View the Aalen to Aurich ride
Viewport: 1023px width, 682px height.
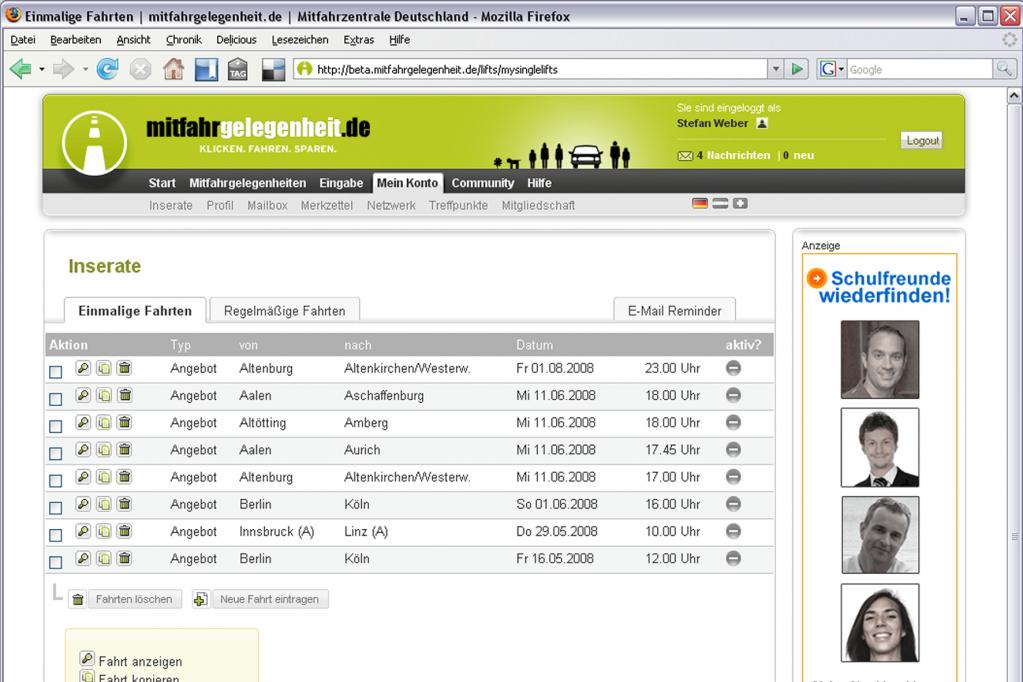coord(83,449)
